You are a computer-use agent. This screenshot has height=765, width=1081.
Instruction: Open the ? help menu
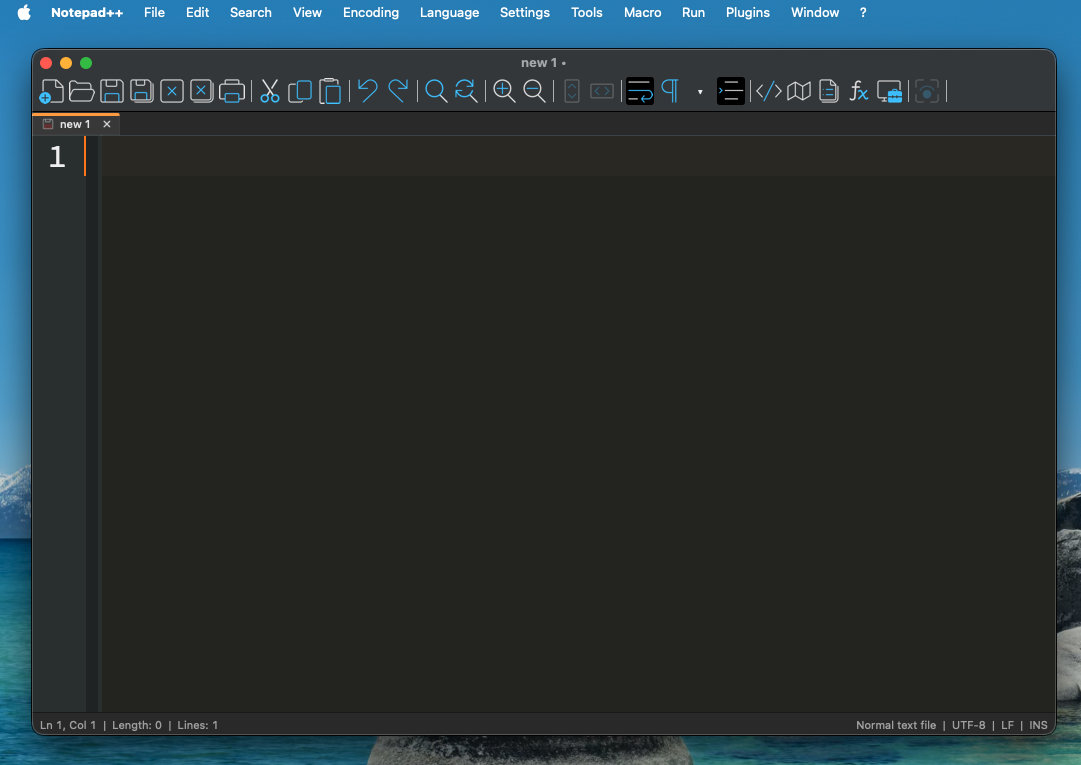click(863, 12)
